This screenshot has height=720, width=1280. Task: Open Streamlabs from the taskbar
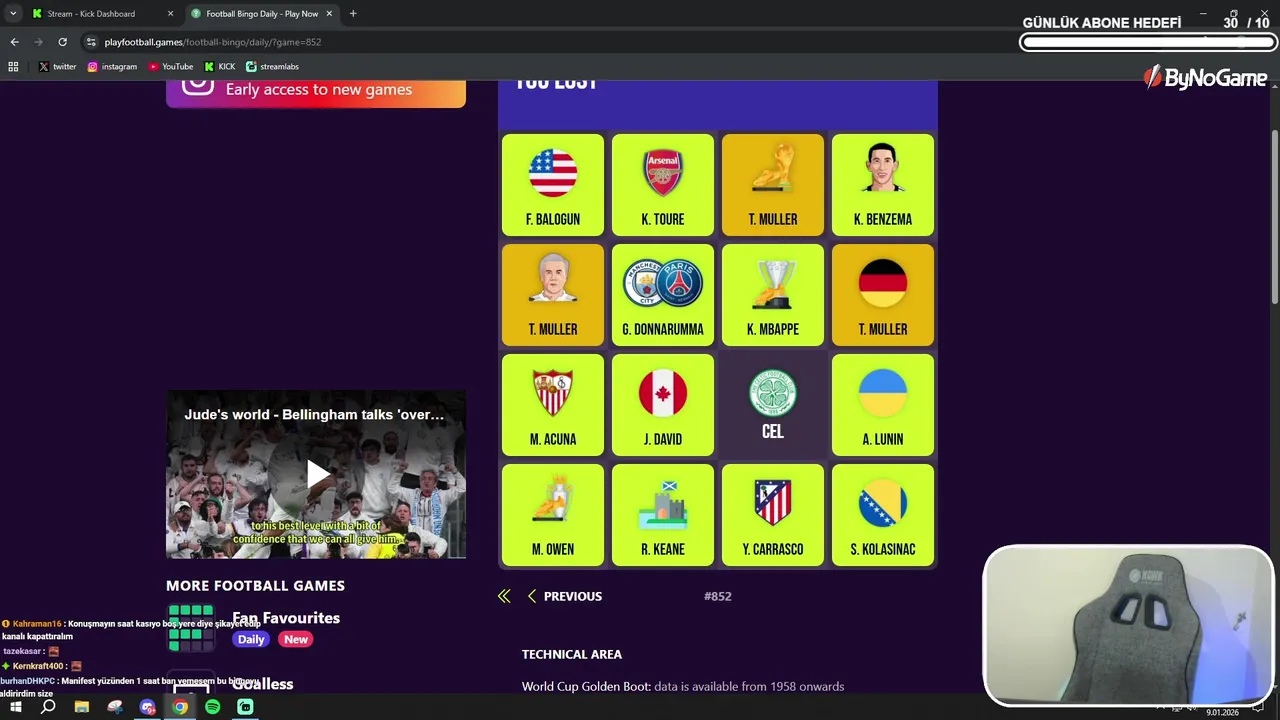(x=245, y=707)
